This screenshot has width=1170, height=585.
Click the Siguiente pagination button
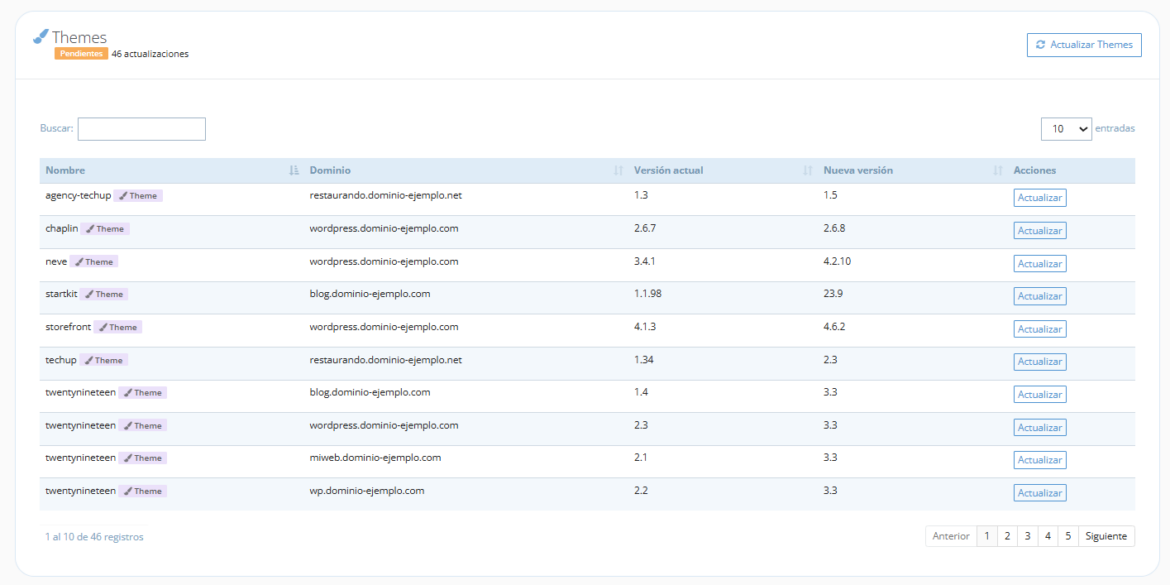click(x=1107, y=536)
